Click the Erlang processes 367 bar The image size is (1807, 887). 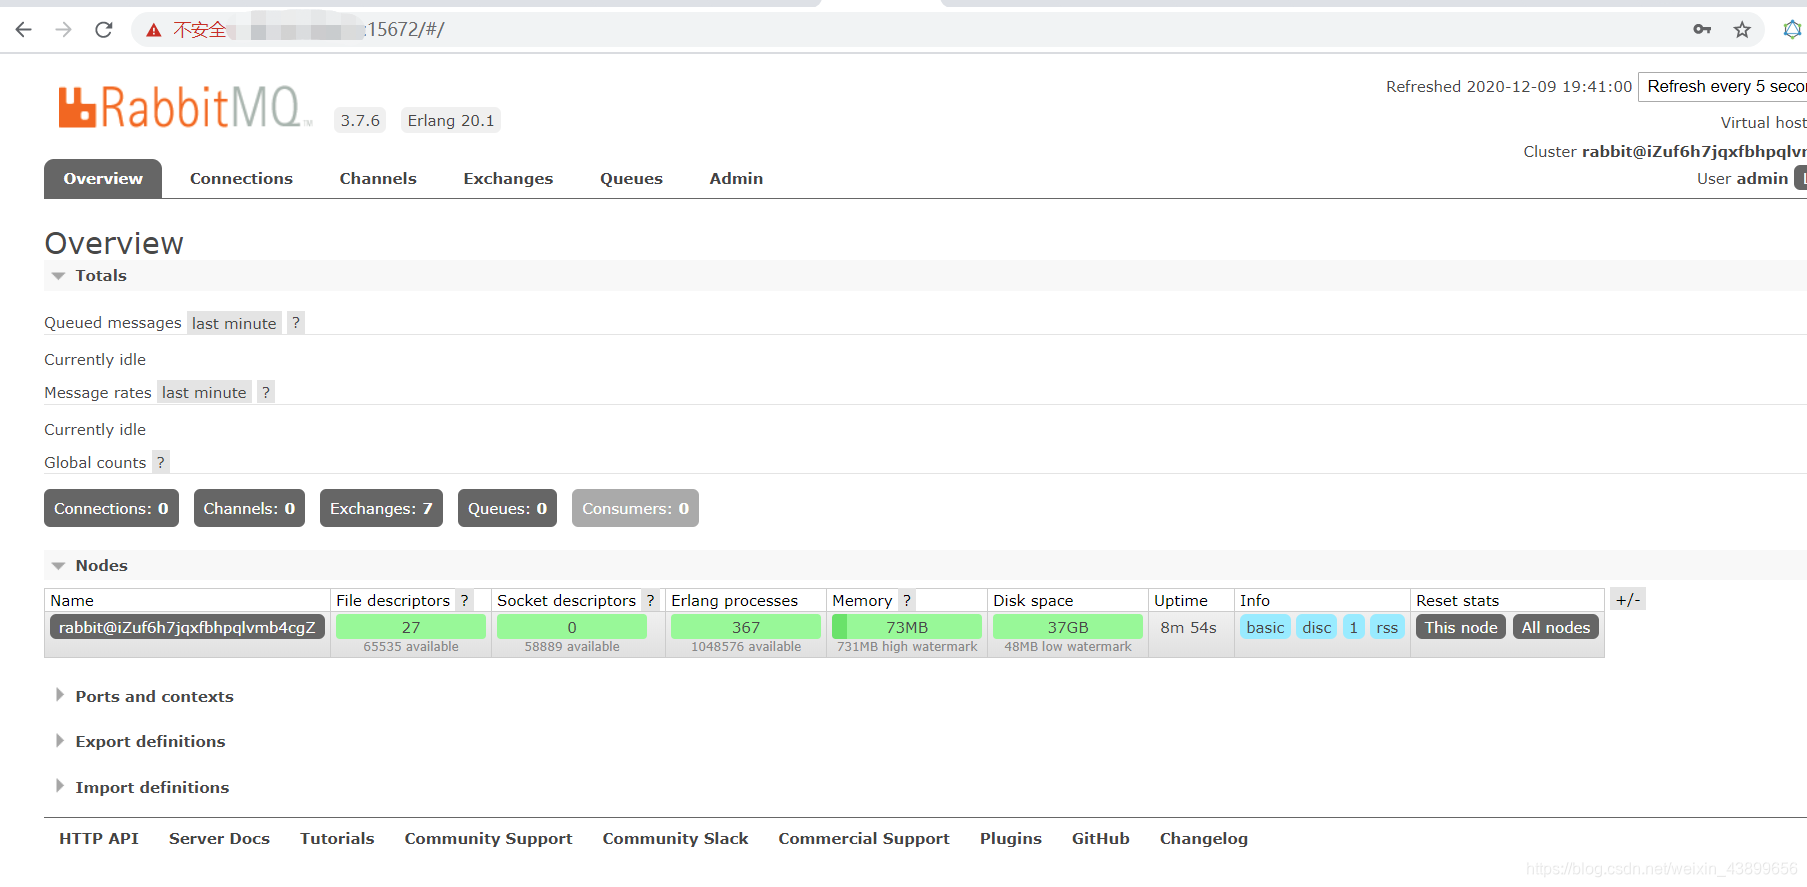pos(746,627)
